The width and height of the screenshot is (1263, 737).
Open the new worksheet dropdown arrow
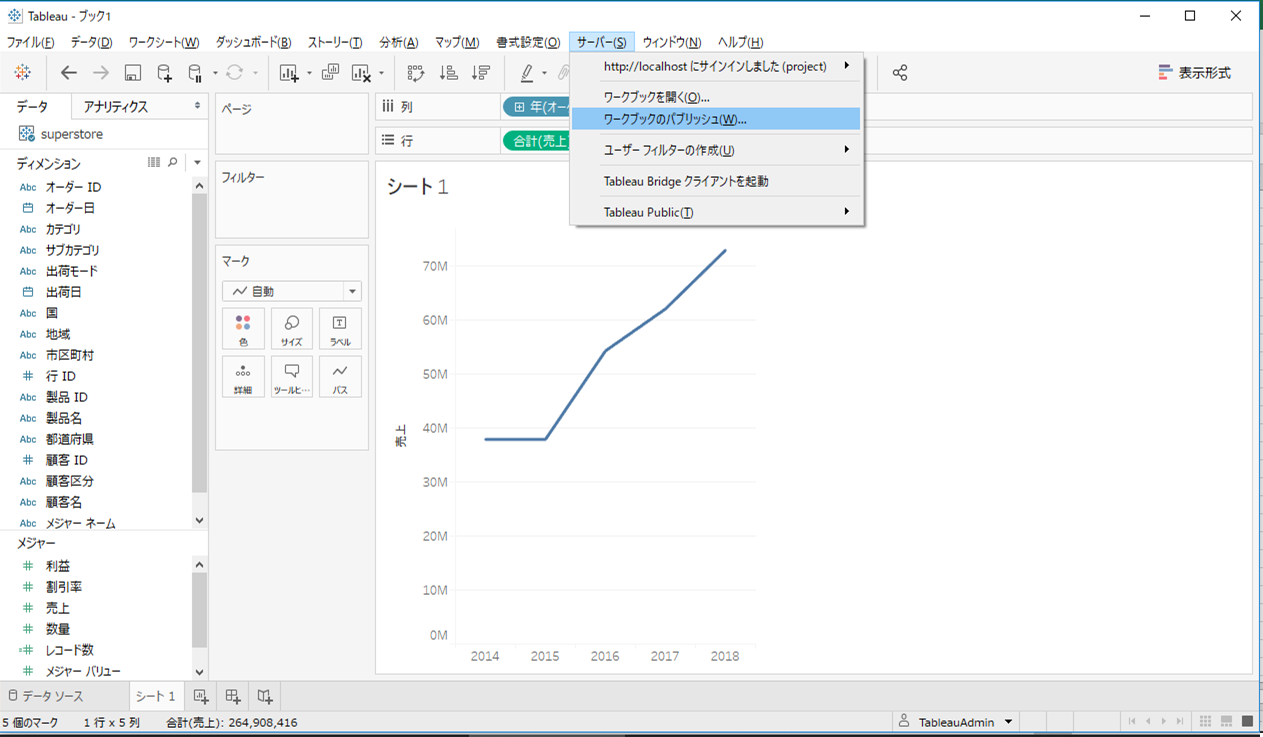point(309,72)
